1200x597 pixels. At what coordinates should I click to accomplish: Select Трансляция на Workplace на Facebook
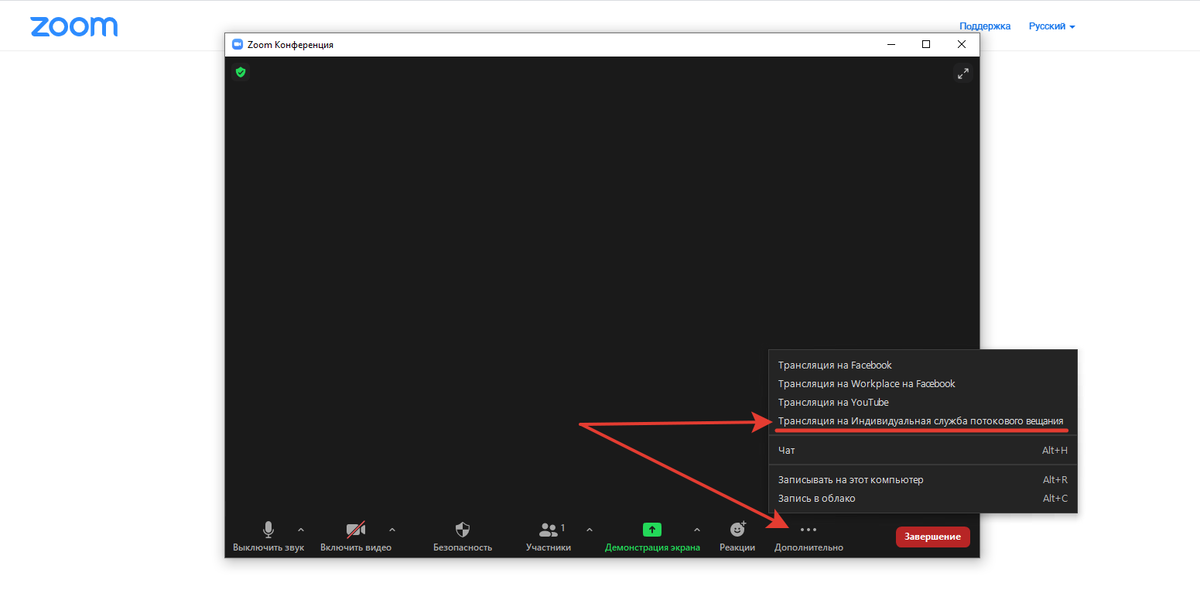tap(922, 384)
